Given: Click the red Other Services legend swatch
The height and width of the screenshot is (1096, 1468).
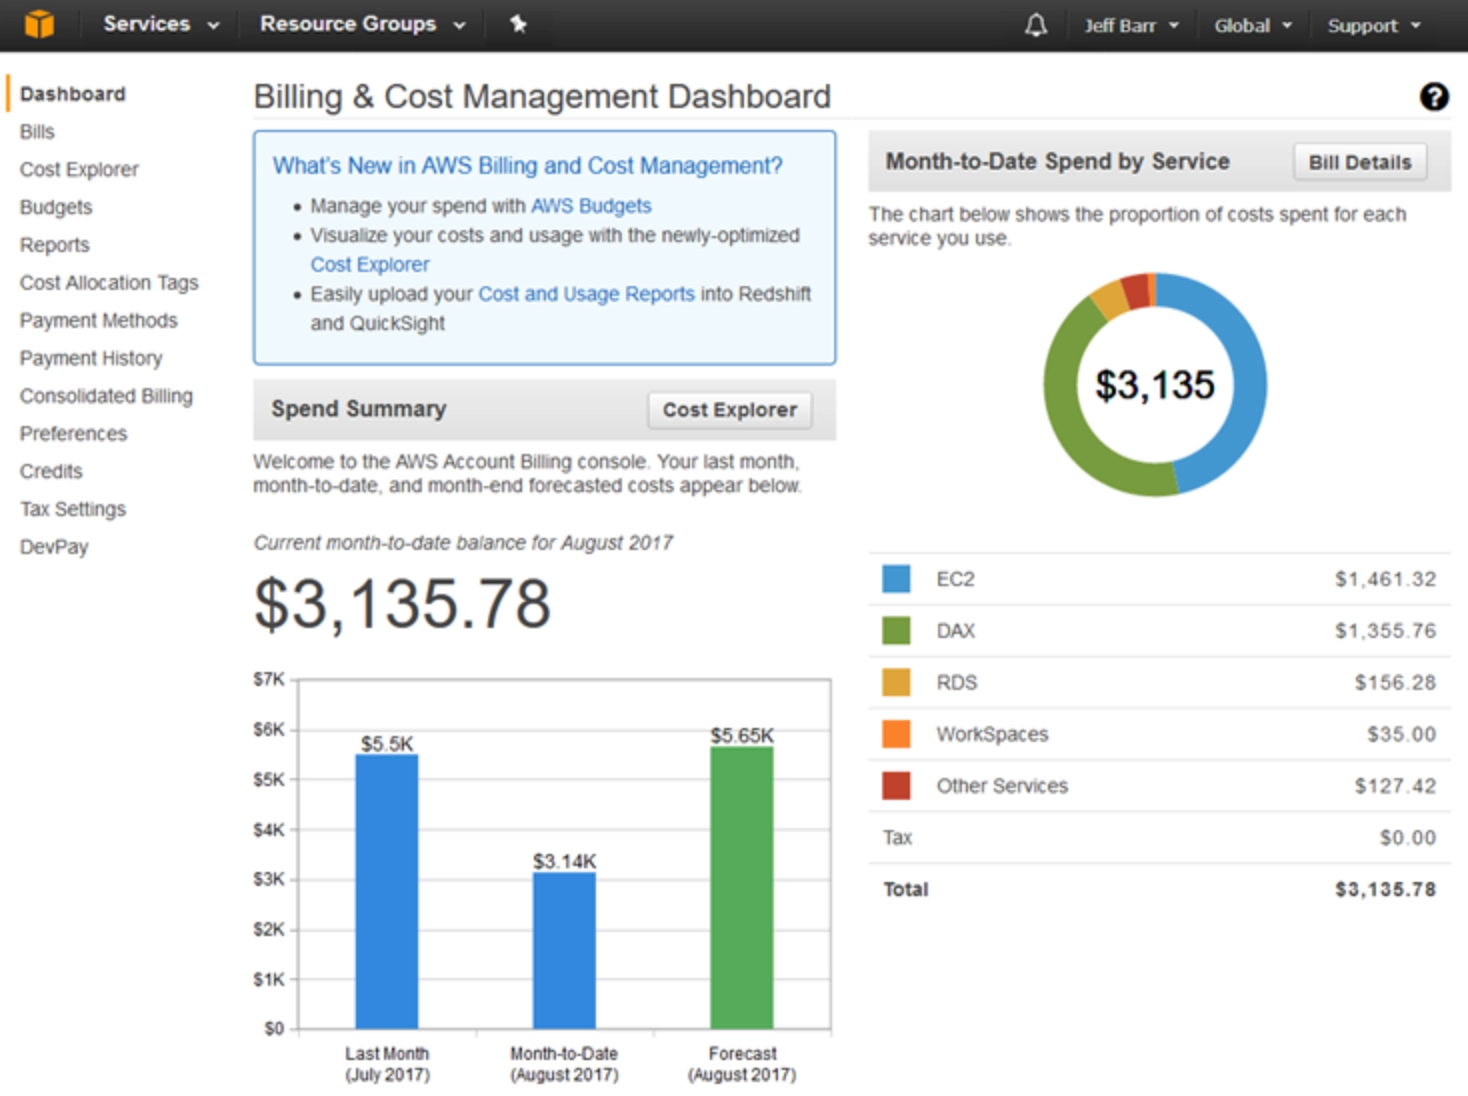Looking at the screenshot, I should [896, 786].
